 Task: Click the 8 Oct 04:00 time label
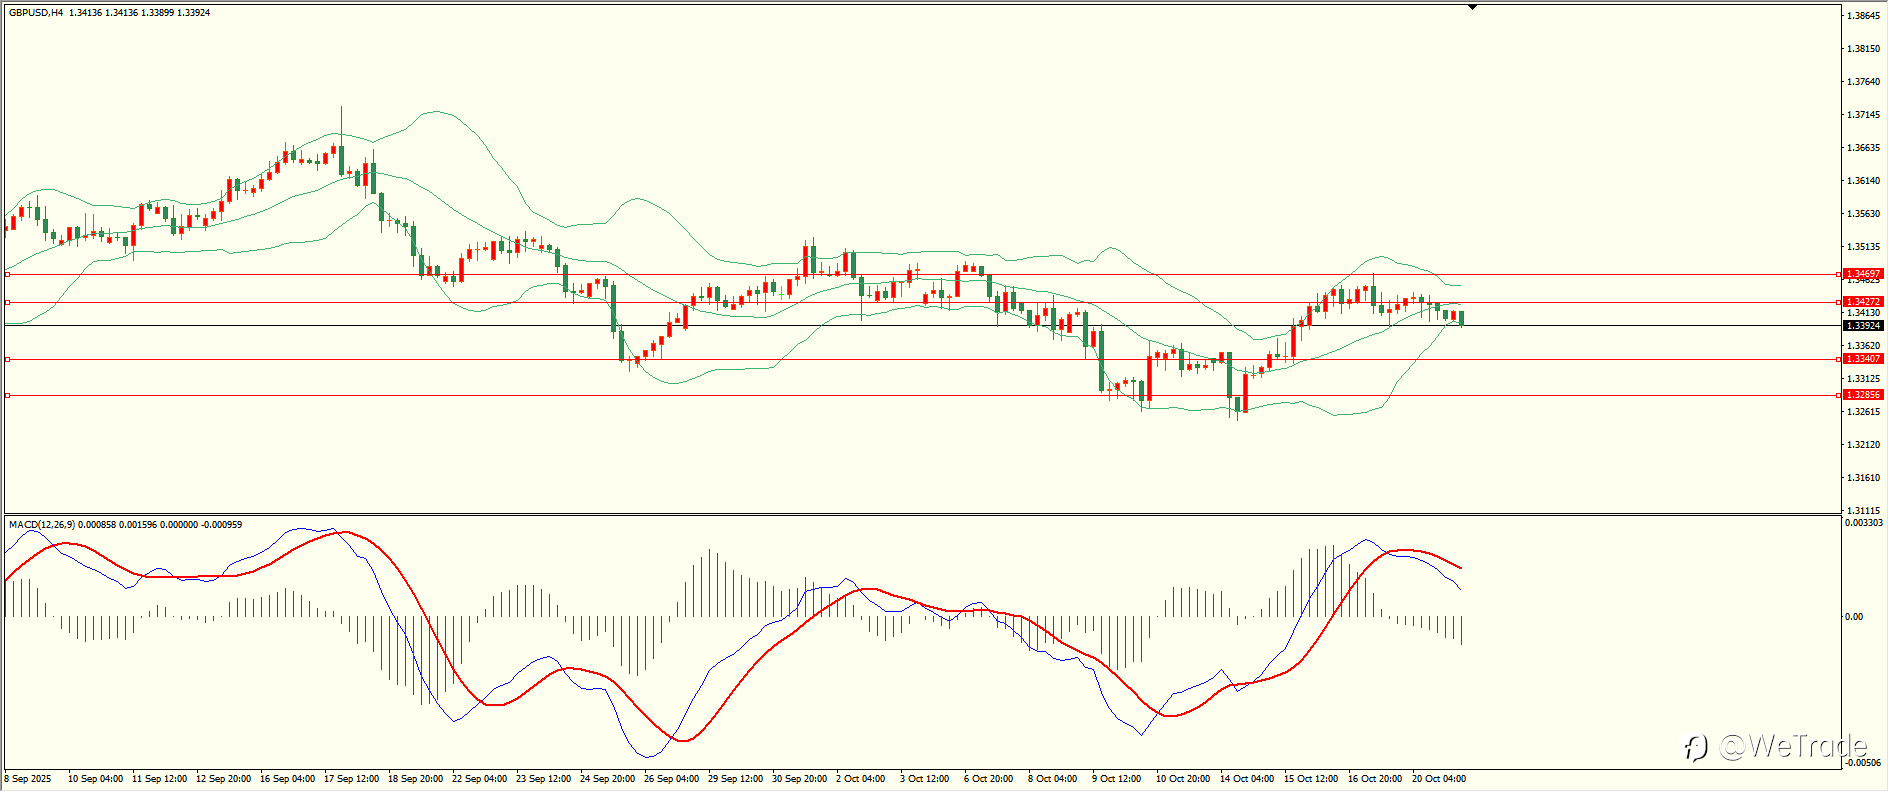coord(1052,779)
